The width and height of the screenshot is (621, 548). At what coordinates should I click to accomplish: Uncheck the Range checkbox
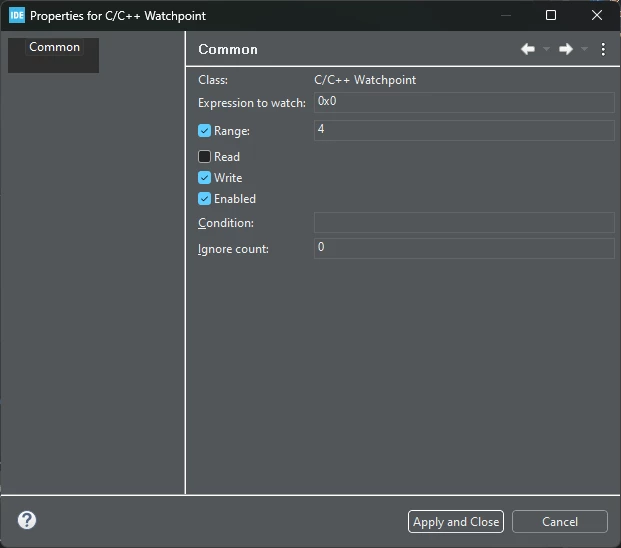[204, 131]
